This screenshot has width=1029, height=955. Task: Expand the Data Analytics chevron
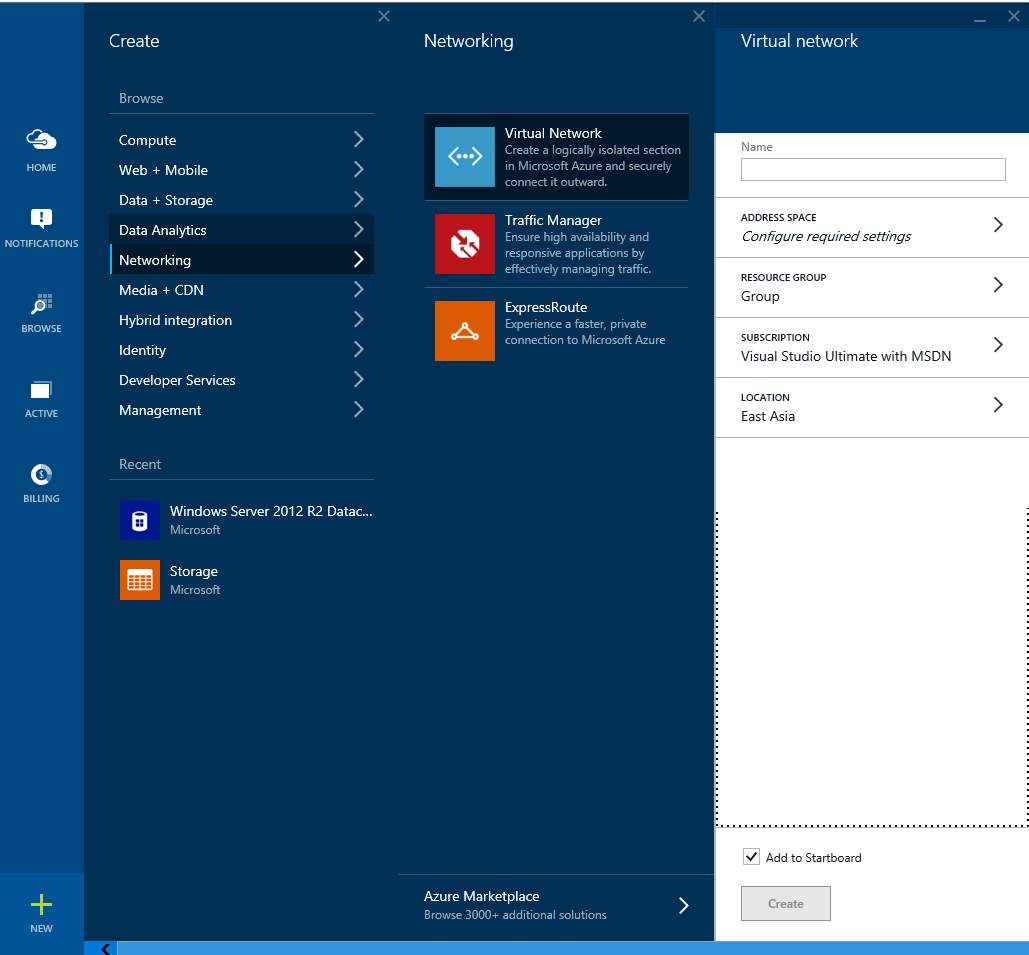pos(358,229)
